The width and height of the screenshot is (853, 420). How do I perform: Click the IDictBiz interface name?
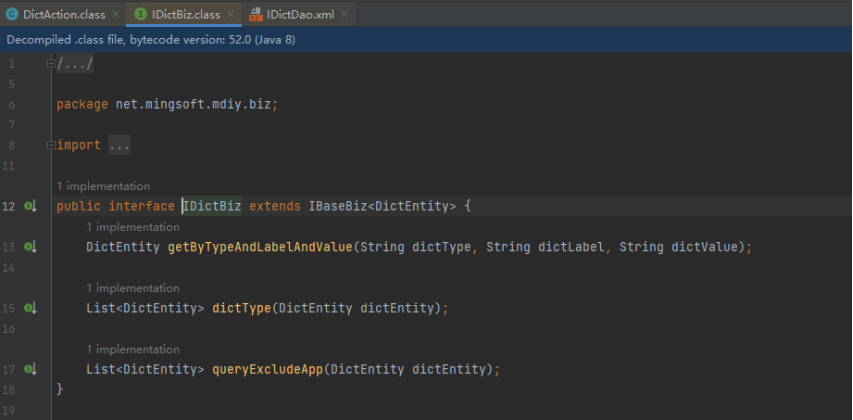212,206
